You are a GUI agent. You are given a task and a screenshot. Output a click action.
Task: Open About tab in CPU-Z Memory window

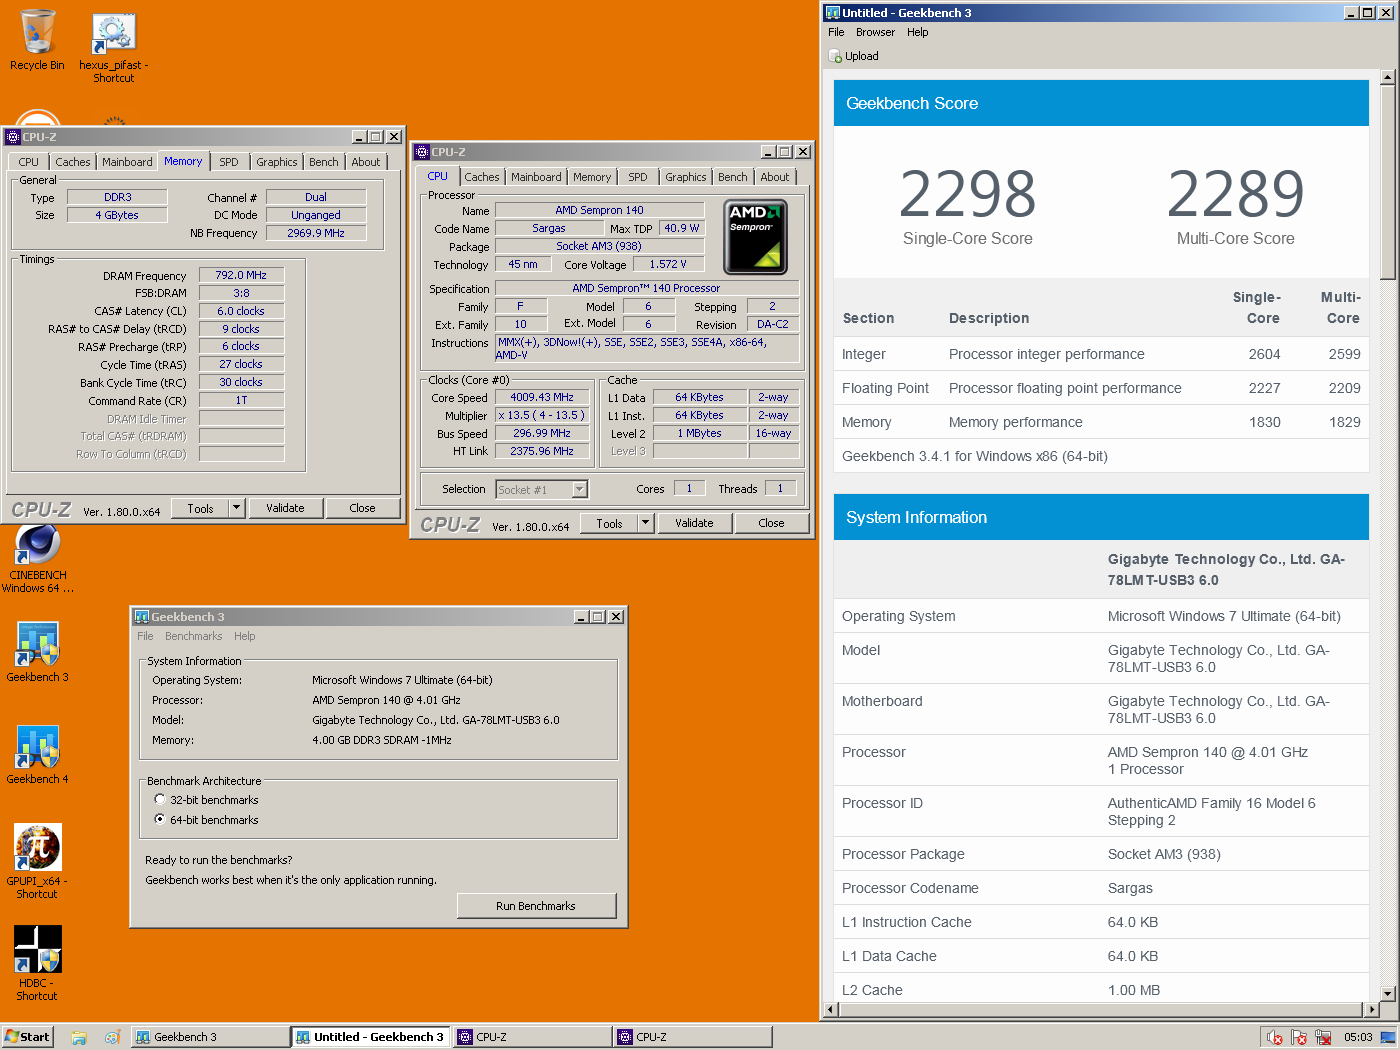(x=366, y=162)
